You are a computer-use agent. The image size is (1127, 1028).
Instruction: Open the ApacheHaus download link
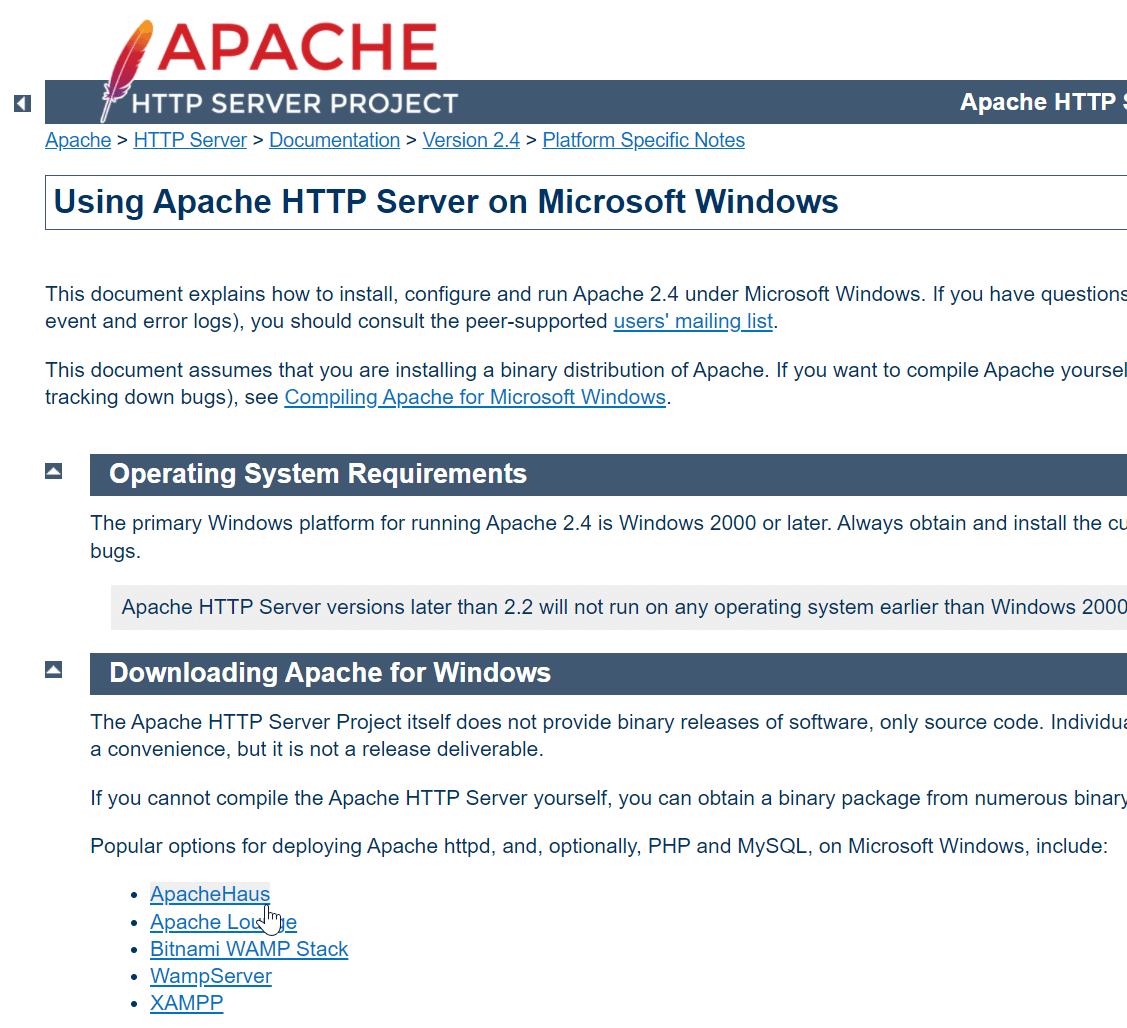point(210,894)
